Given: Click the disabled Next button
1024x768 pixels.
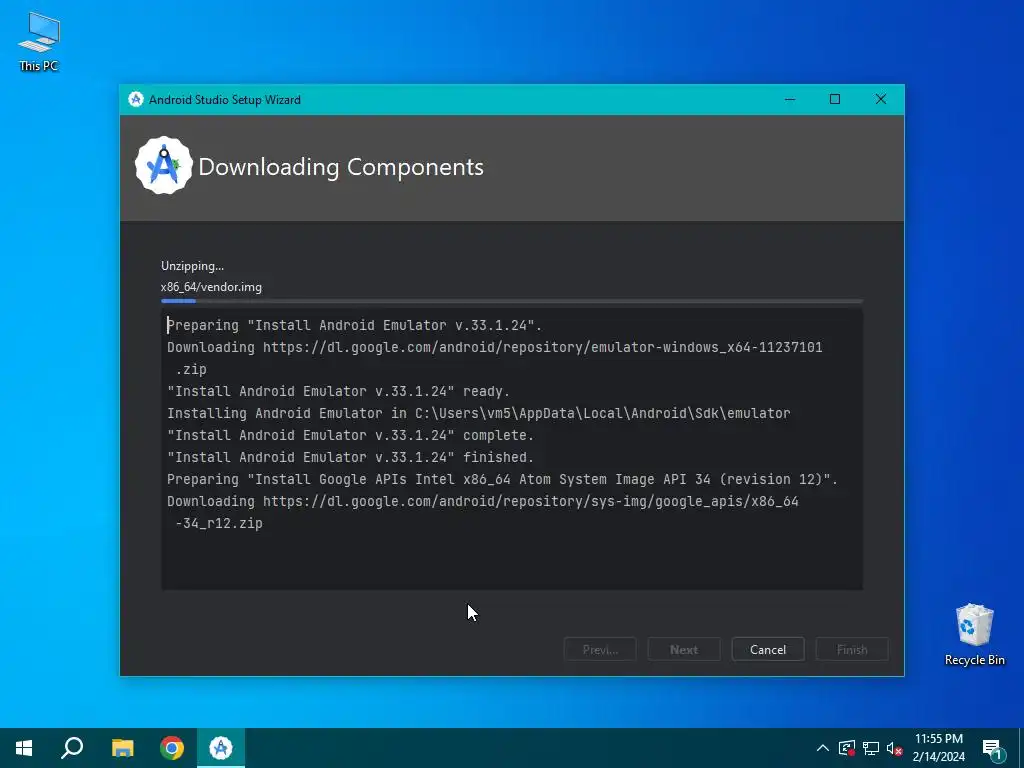Looking at the screenshot, I should pos(684,649).
